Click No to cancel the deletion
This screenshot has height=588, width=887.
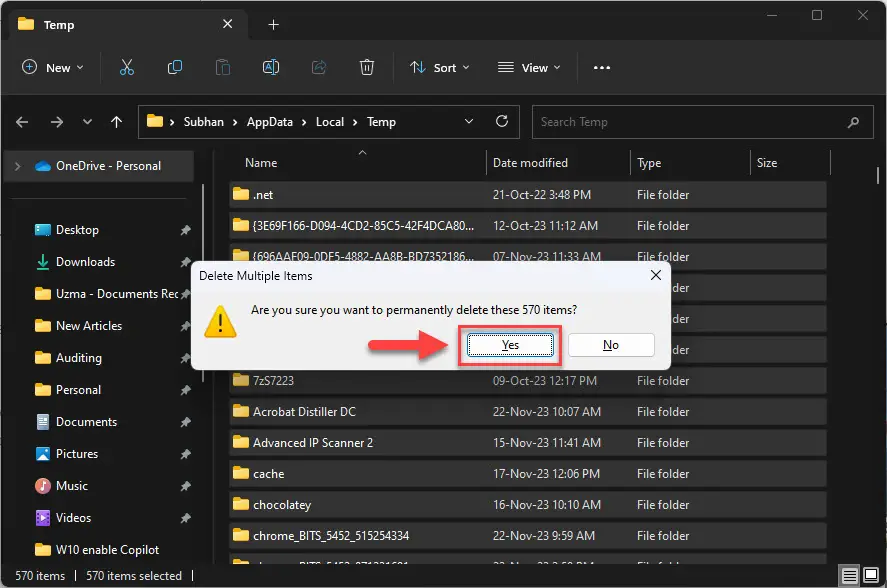[611, 344]
